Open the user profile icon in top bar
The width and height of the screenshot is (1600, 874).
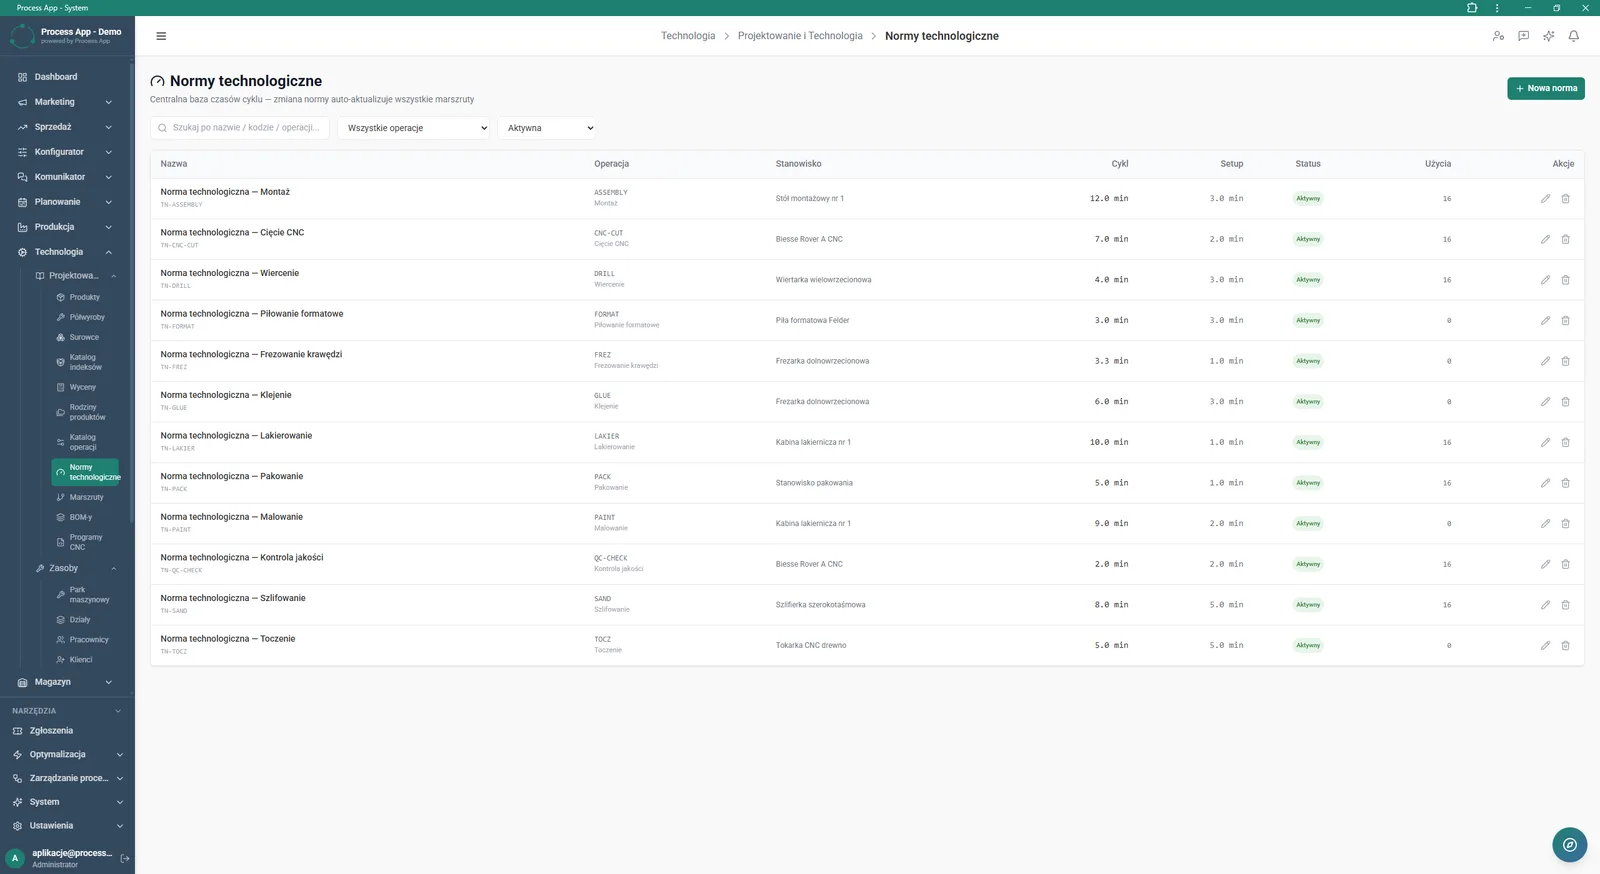[x=1498, y=36]
